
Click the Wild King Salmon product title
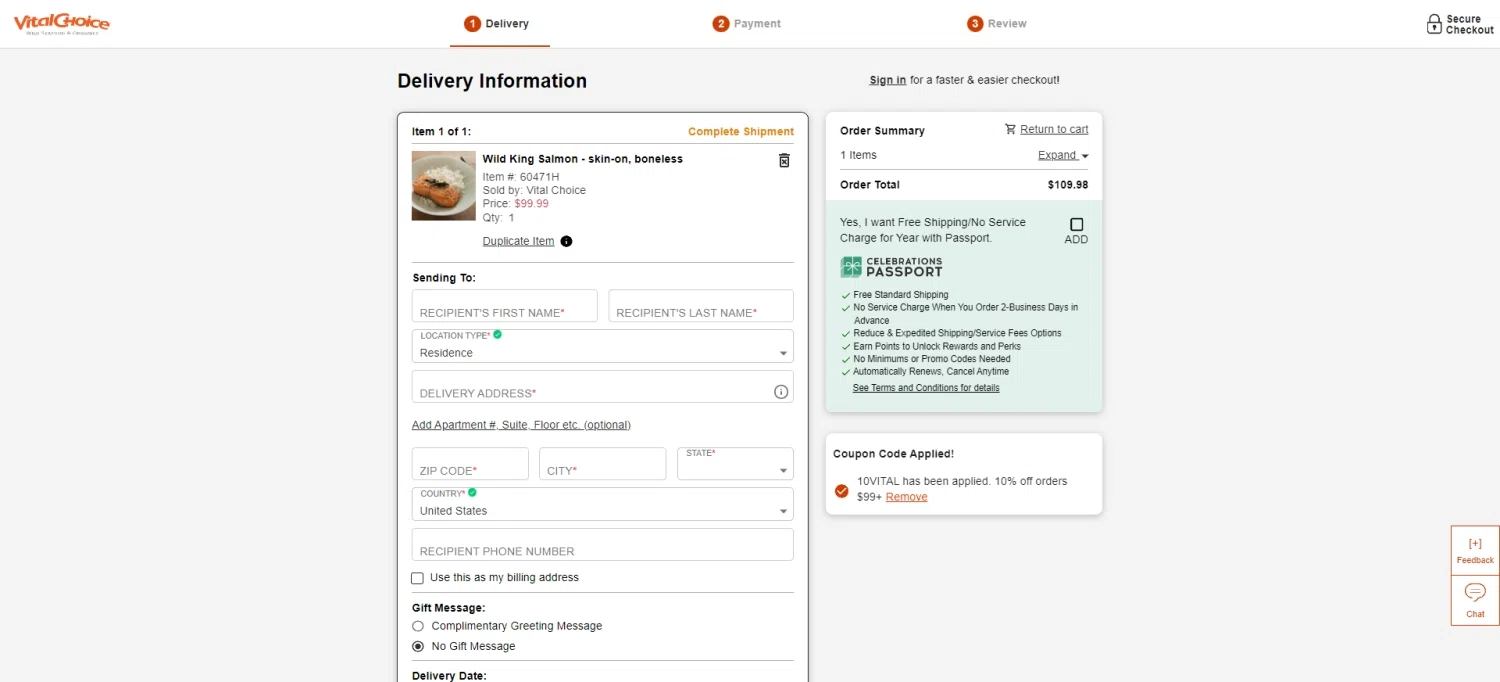coord(582,159)
